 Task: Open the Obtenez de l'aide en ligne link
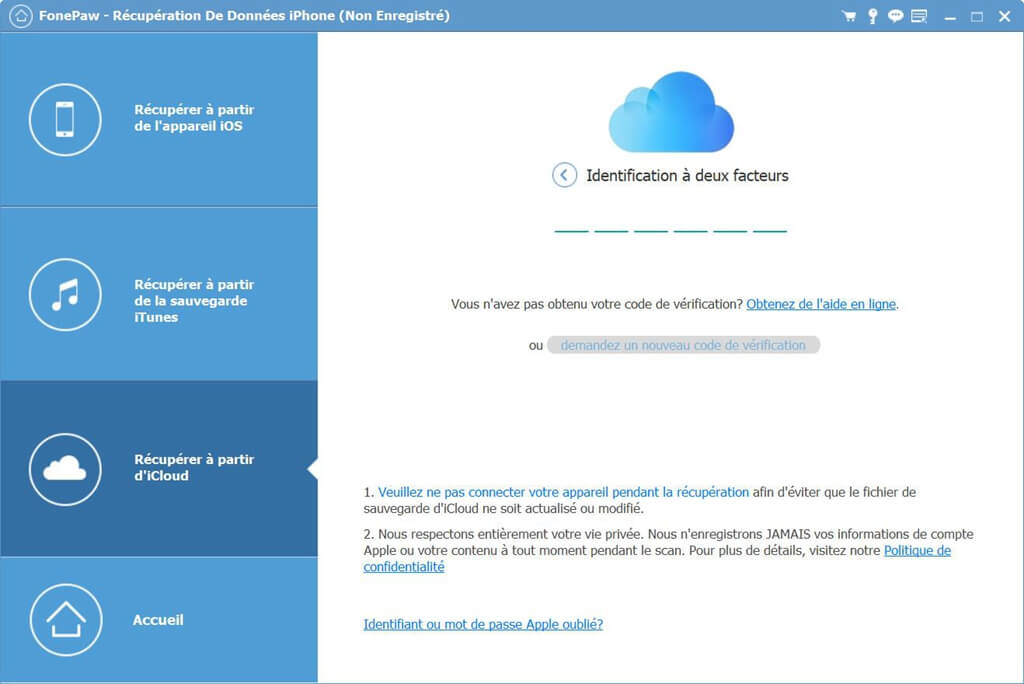click(x=821, y=304)
